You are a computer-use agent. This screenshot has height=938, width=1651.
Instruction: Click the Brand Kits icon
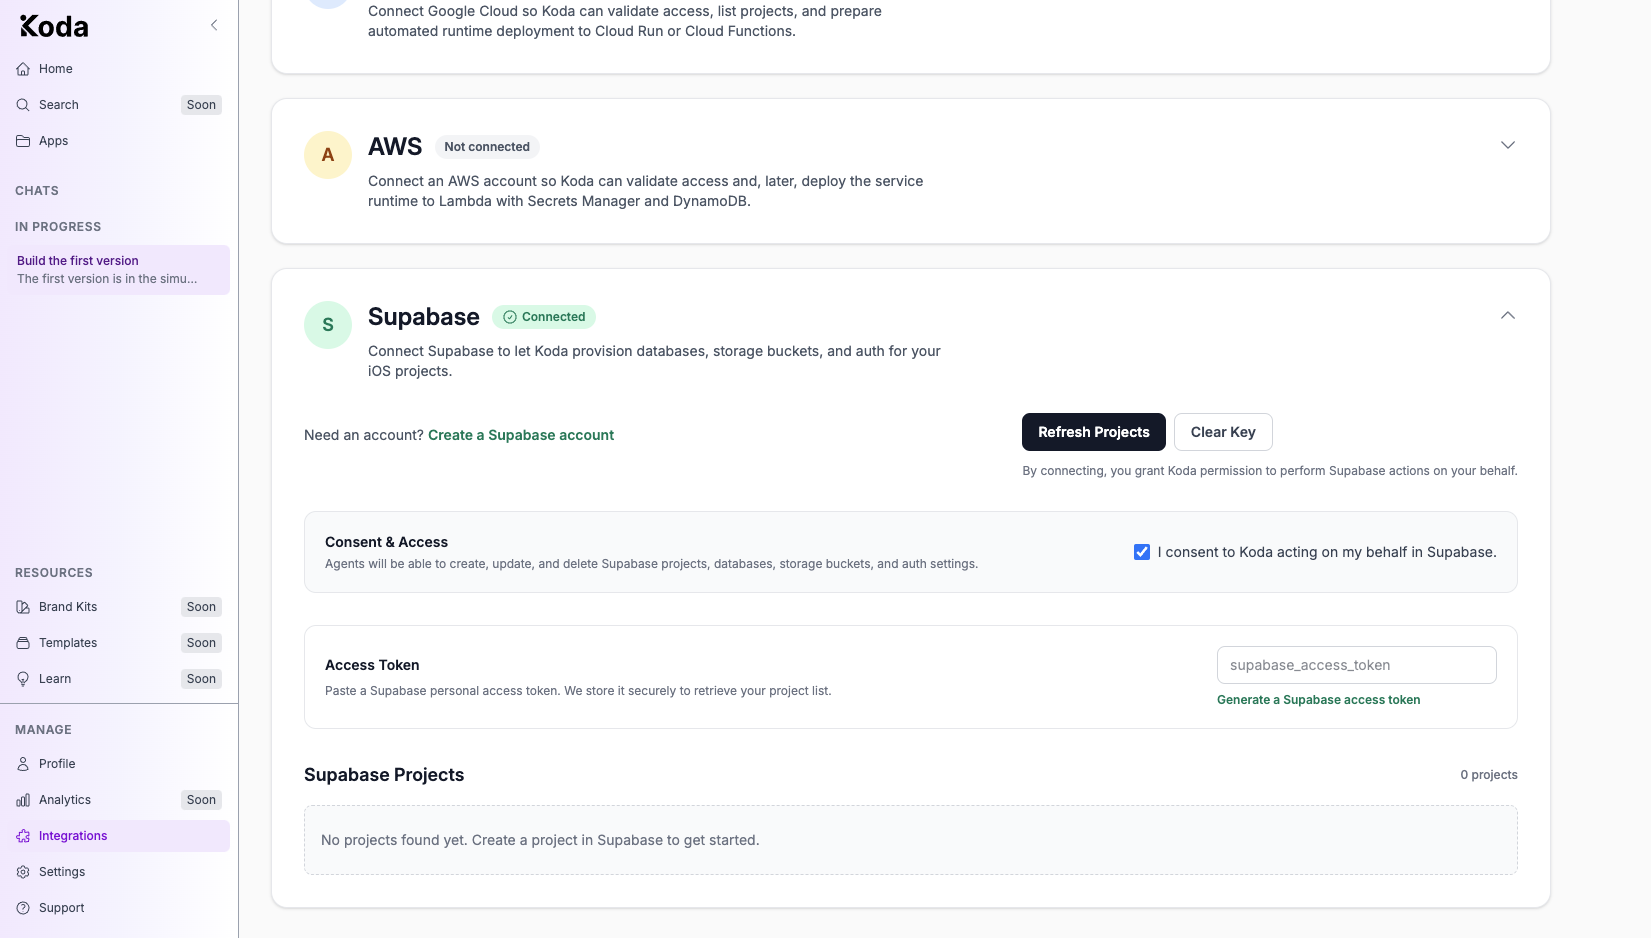pyautogui.click(x=23, y=607)
